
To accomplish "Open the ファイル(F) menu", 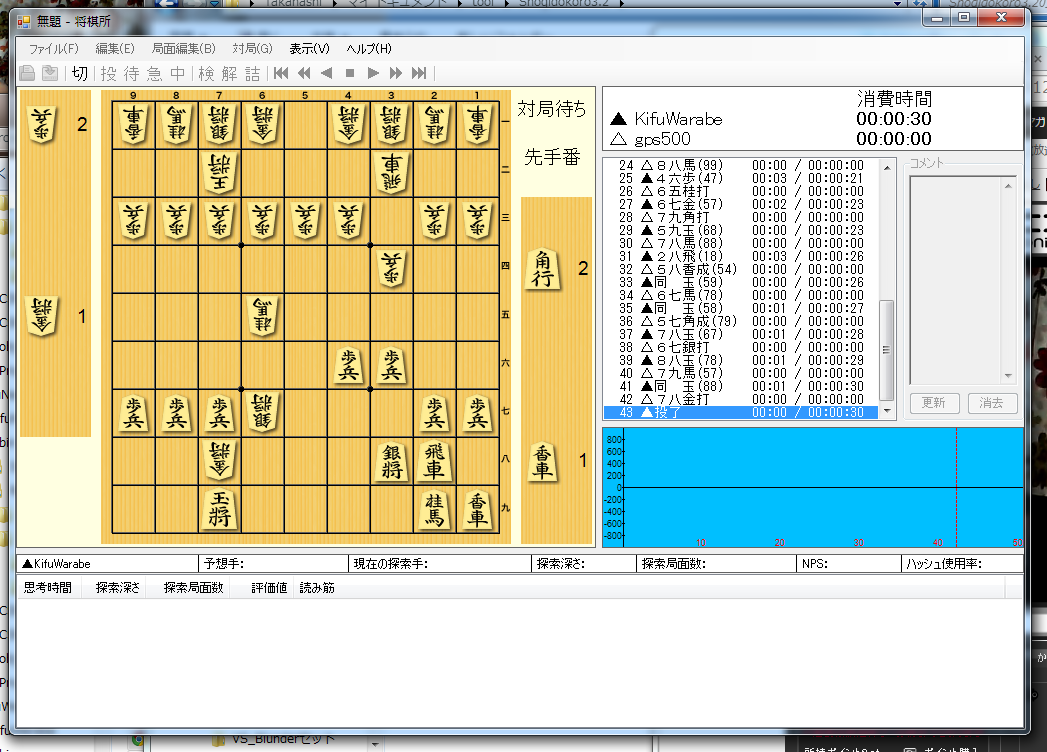I will pyautogui.click(x=53, y=49).
